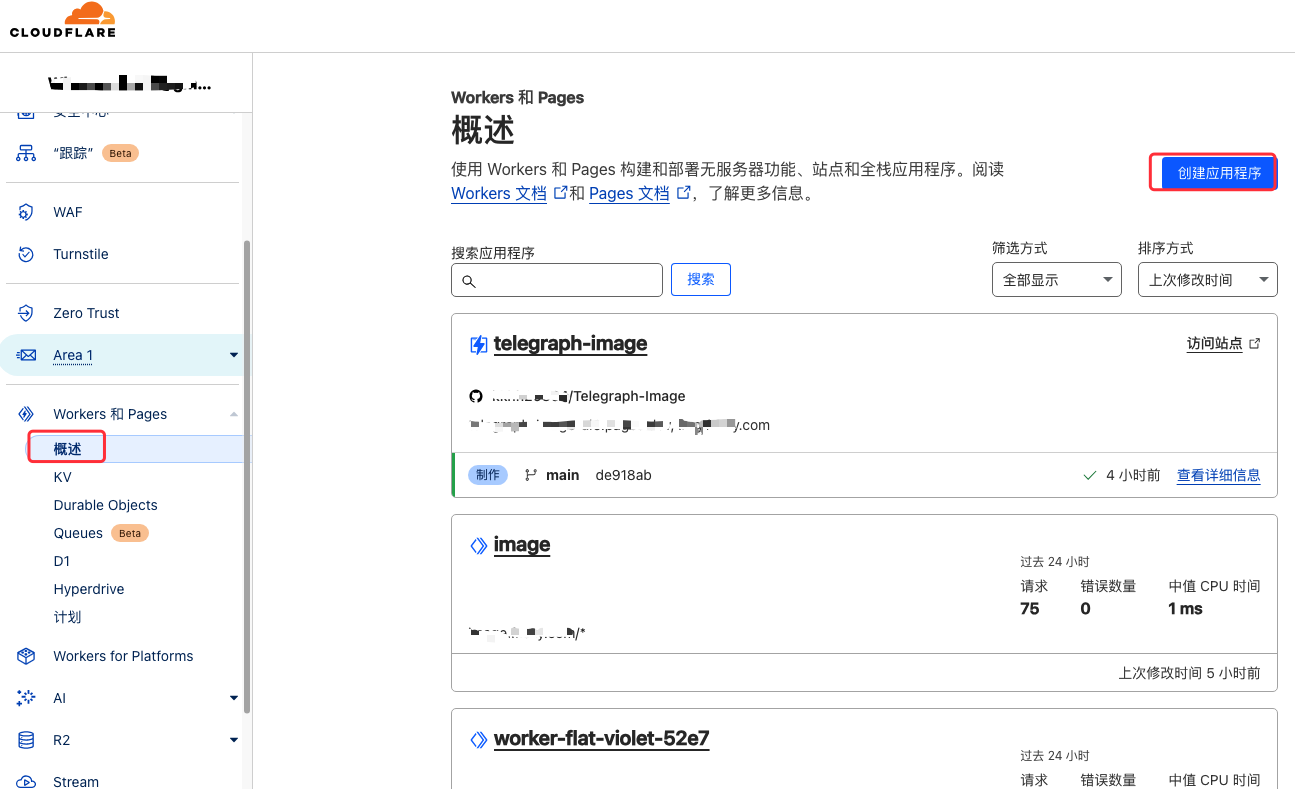The height and width of the screenshot is (789, 1295).
Task: Click external-link icon beside Workers 文档
Action: pyautogui.click(x=561, y=192)
